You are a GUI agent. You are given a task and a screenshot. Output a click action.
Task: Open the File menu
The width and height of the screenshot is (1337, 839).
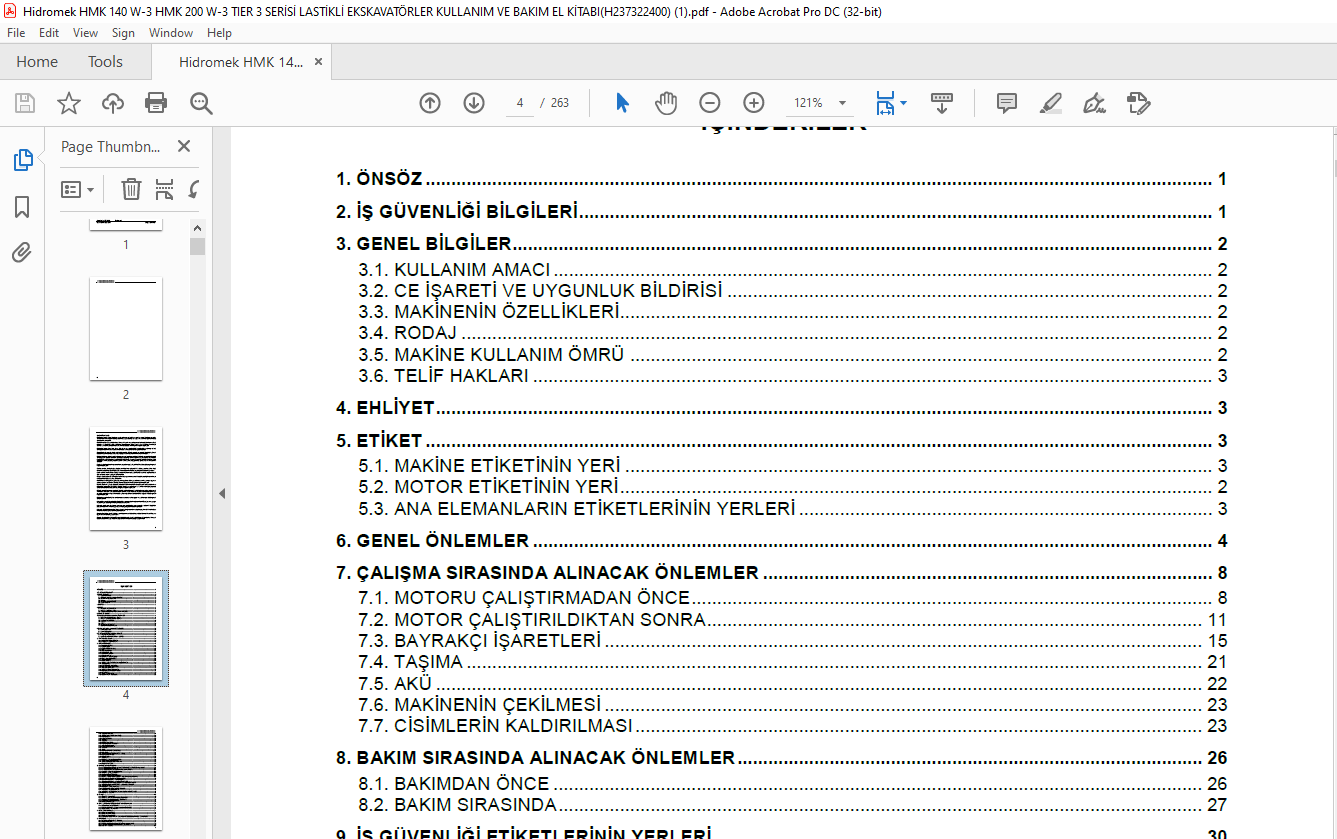click(16, 33)
